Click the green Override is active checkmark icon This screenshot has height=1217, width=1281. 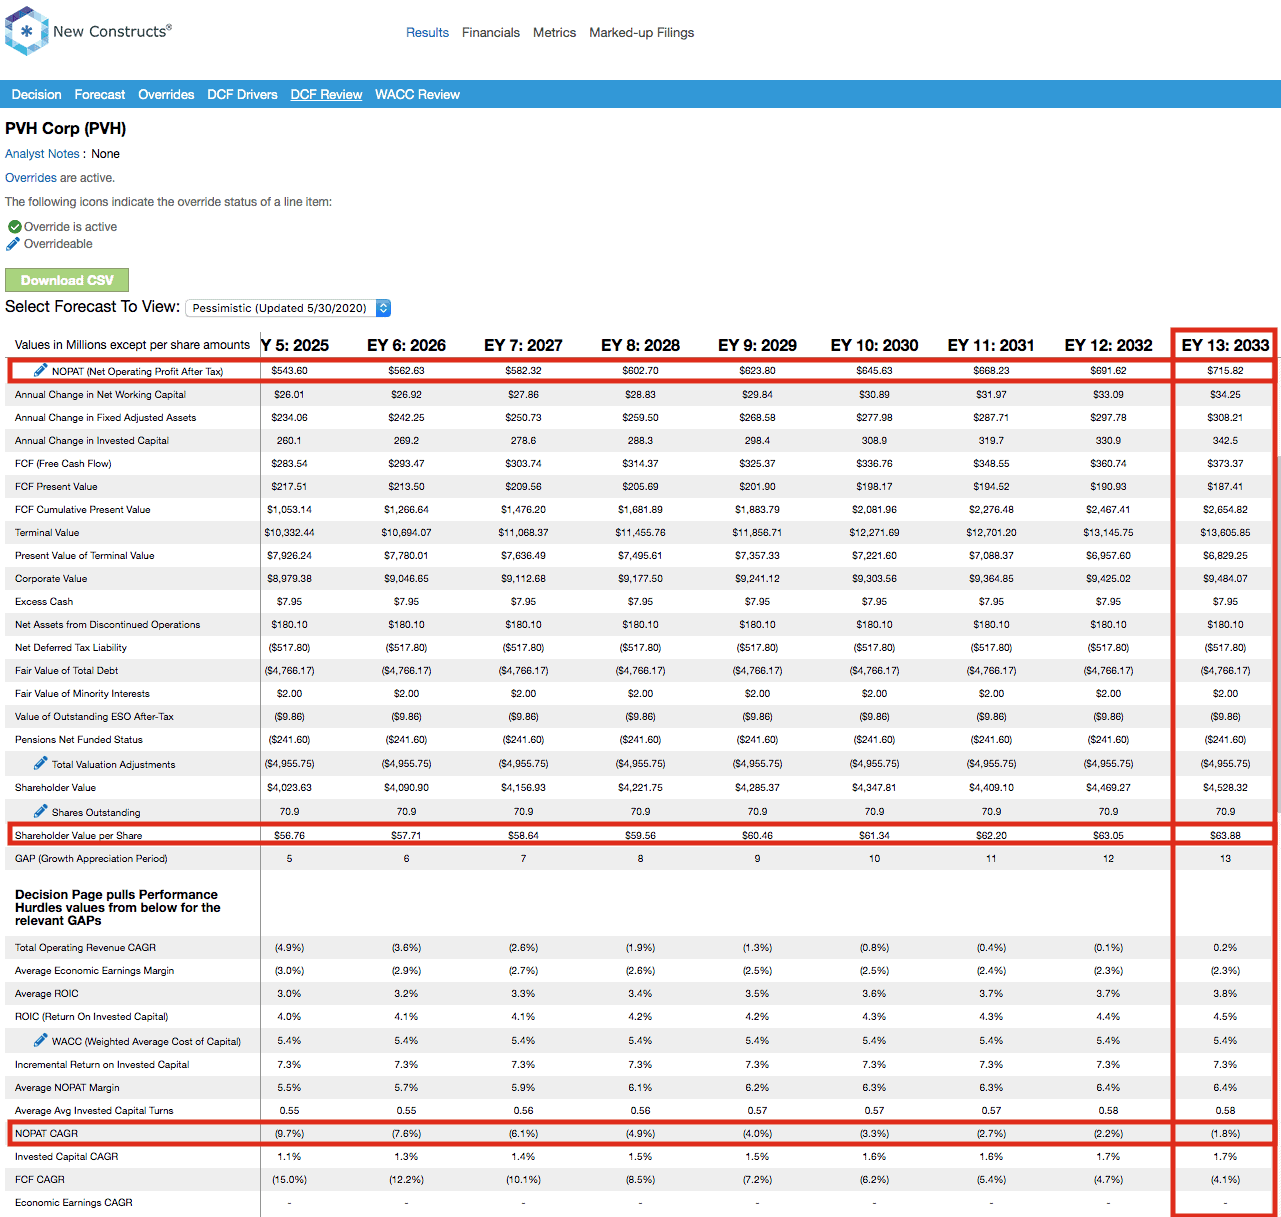14,227
